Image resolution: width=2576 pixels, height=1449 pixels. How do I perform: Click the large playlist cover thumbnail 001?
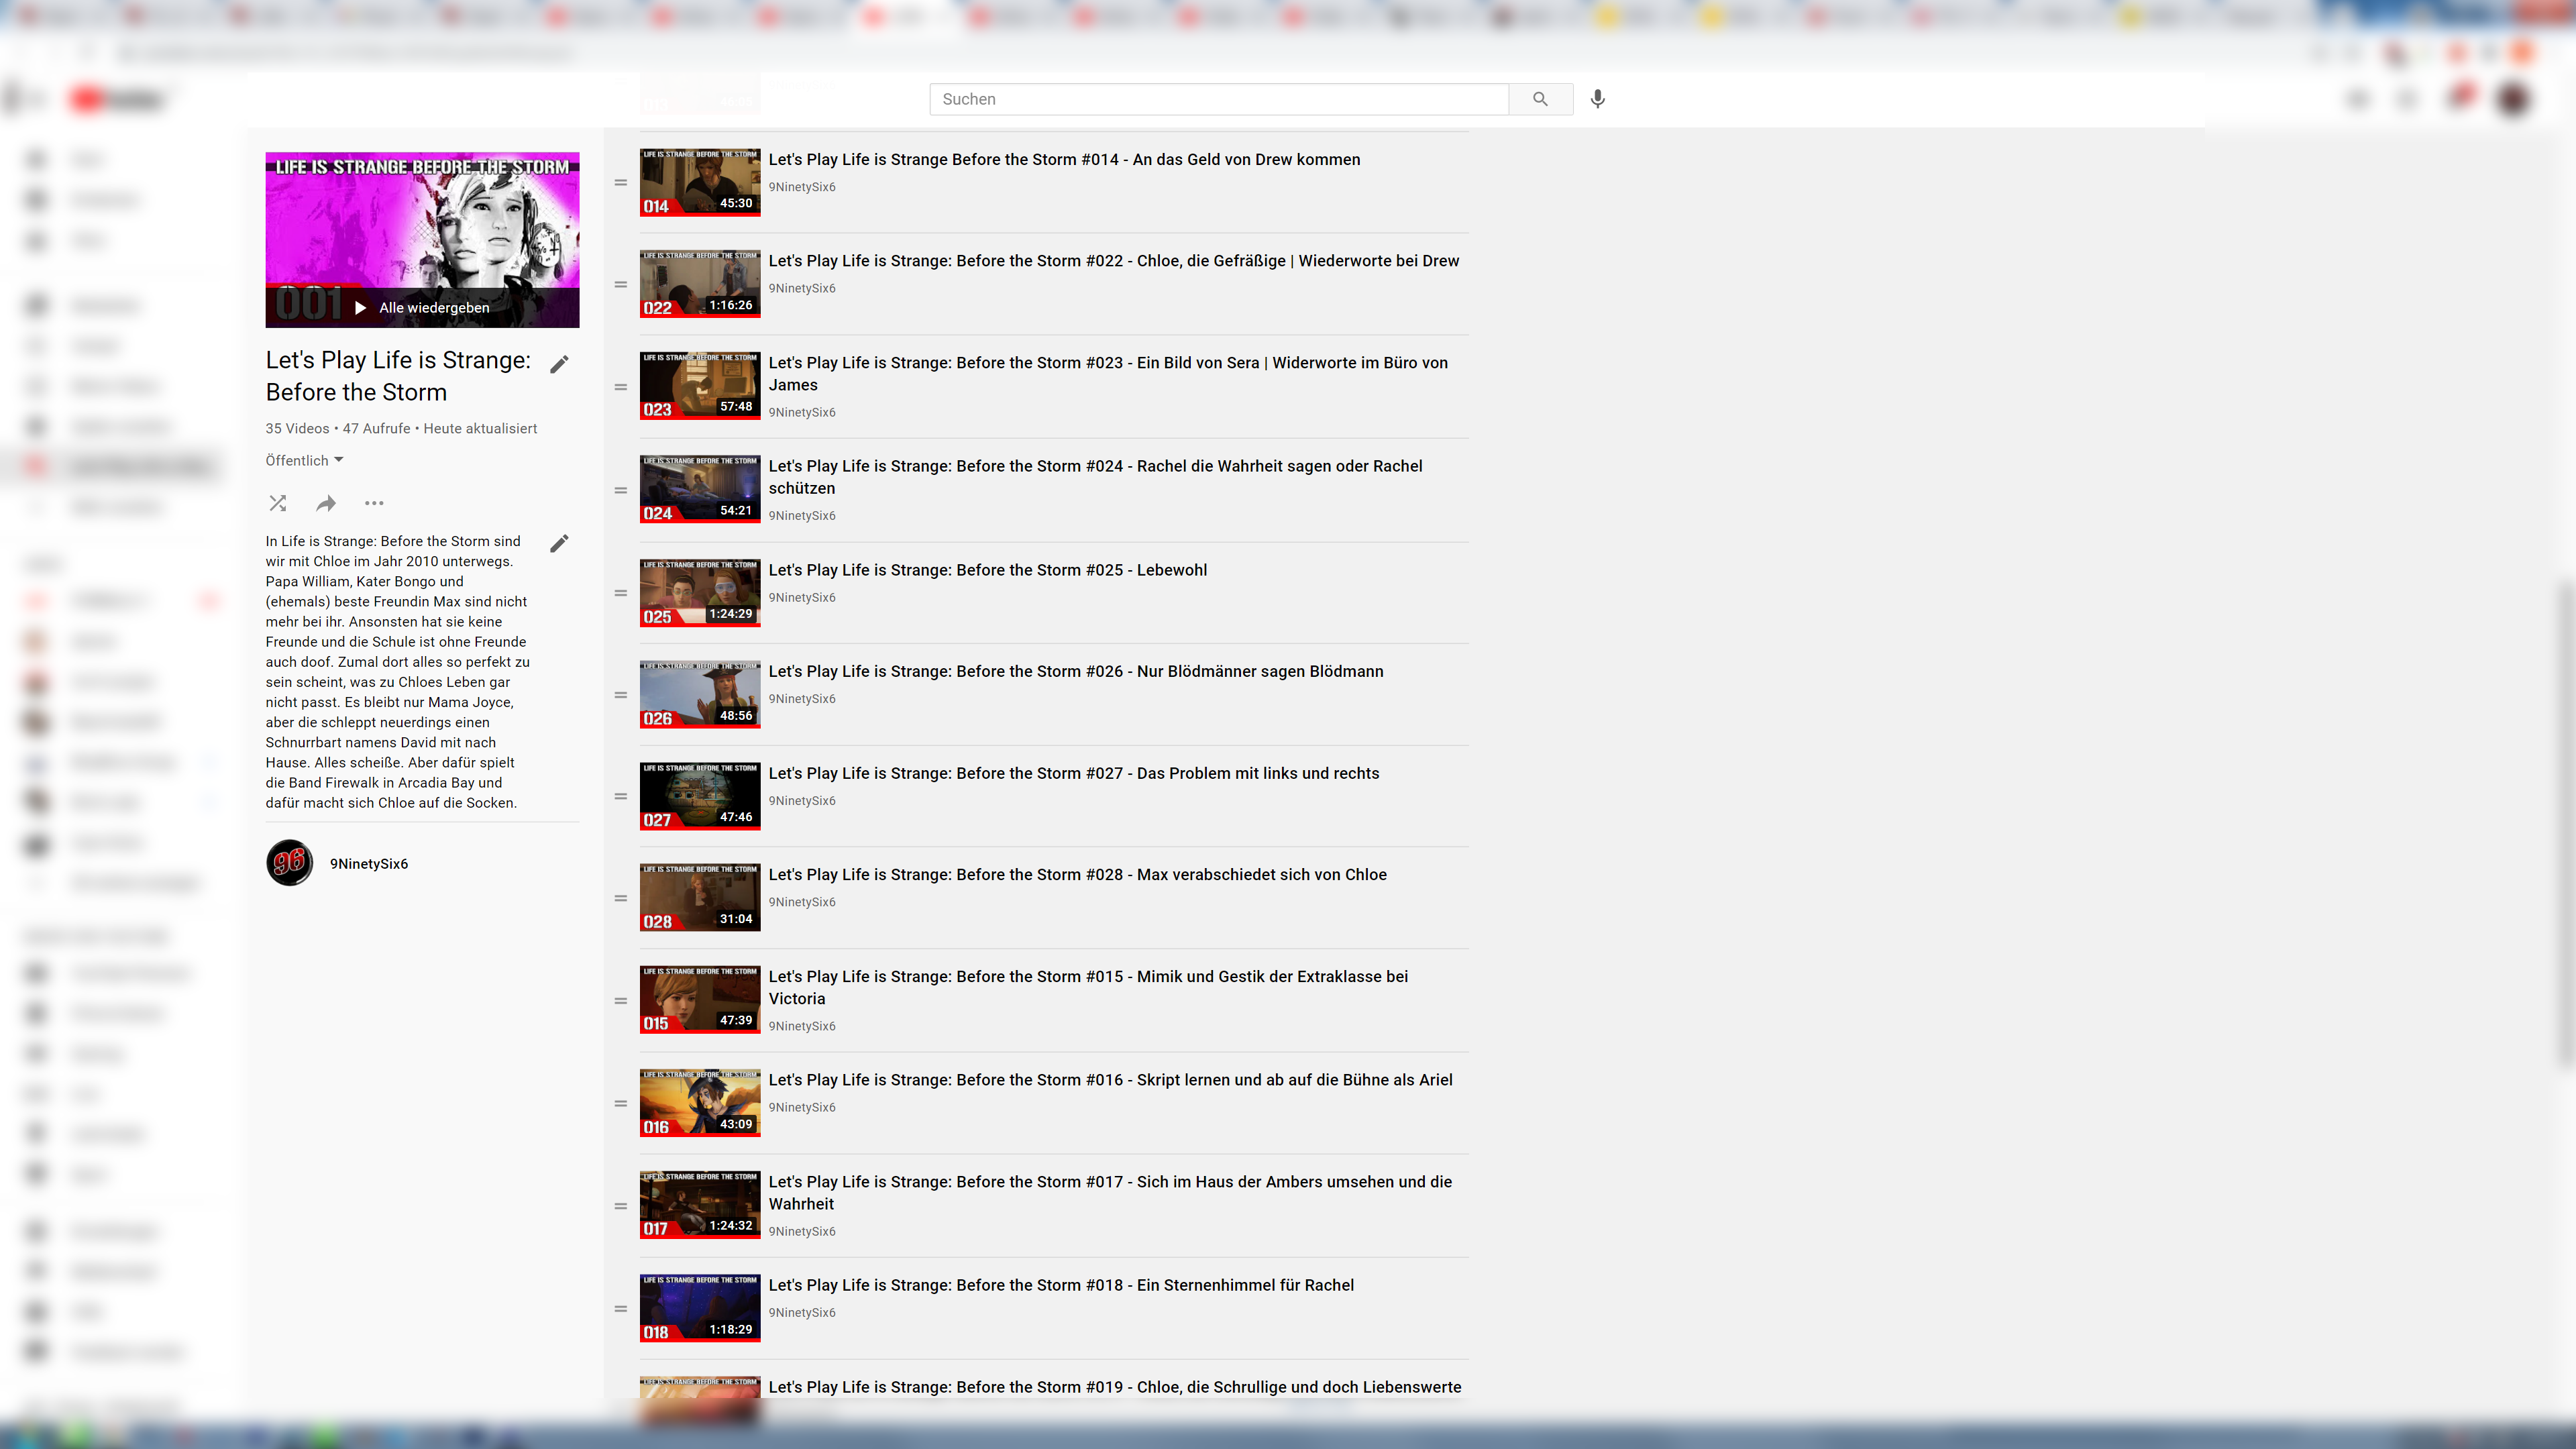coord(422,240)
